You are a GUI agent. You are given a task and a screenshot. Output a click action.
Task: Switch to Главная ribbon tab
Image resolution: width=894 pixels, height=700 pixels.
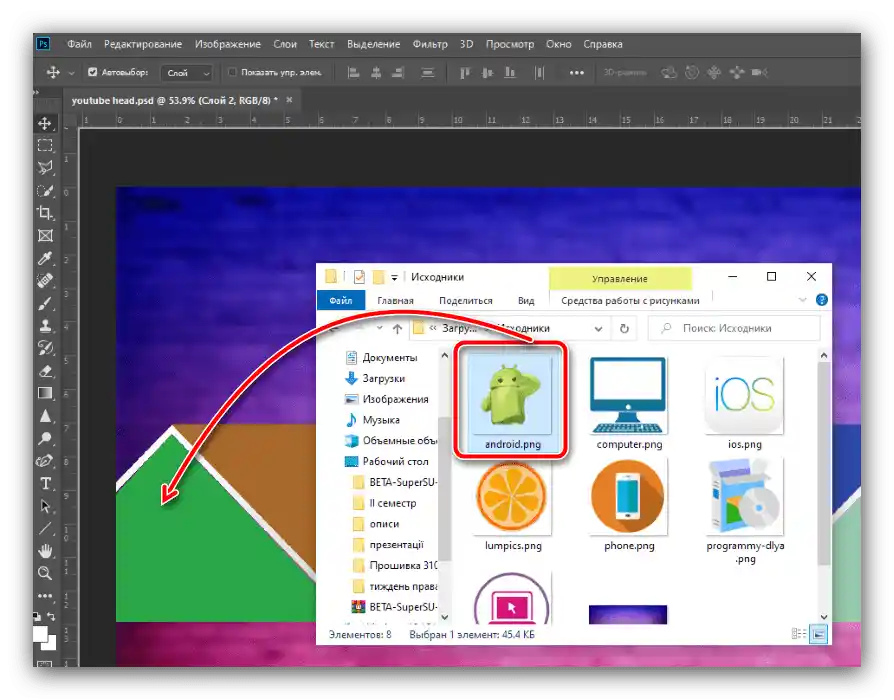pyautogui.click(x=395, y=300)
